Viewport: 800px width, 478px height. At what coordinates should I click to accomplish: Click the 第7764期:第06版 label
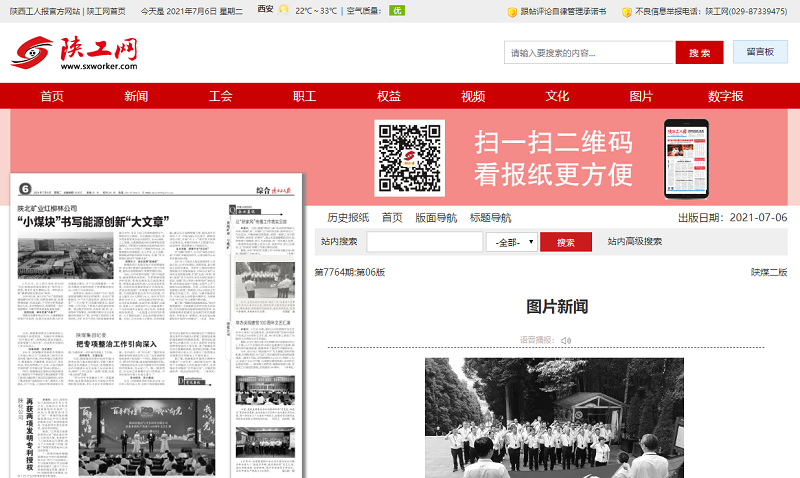pos(350,272)
